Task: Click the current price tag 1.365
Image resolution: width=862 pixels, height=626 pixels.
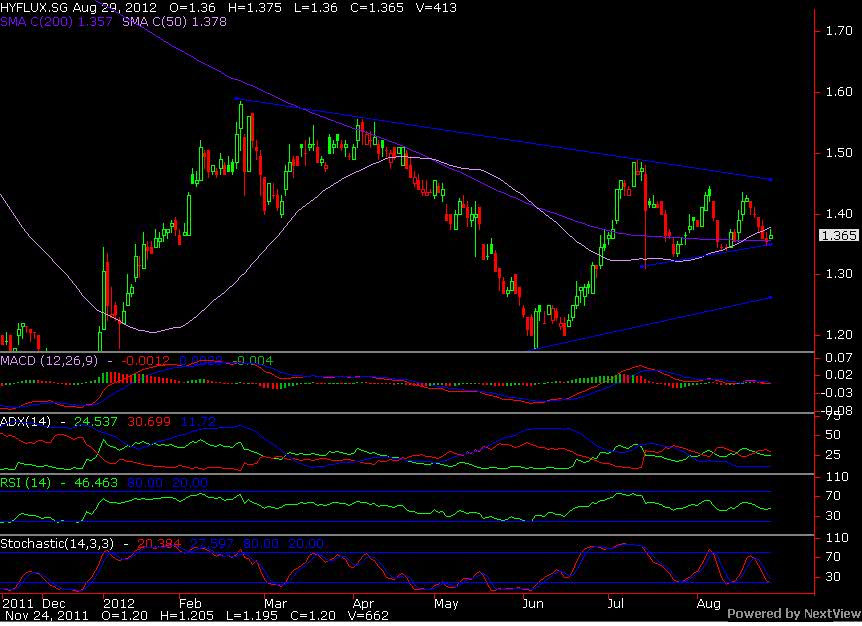Action: tap(839, 235)
